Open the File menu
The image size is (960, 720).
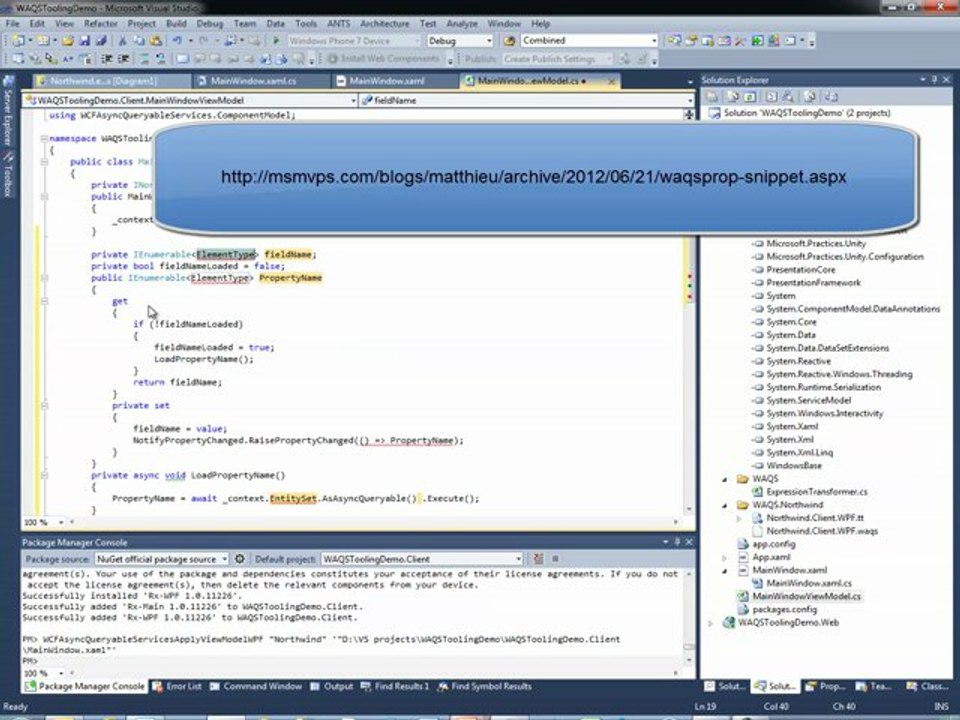click(x=12, y=24)
